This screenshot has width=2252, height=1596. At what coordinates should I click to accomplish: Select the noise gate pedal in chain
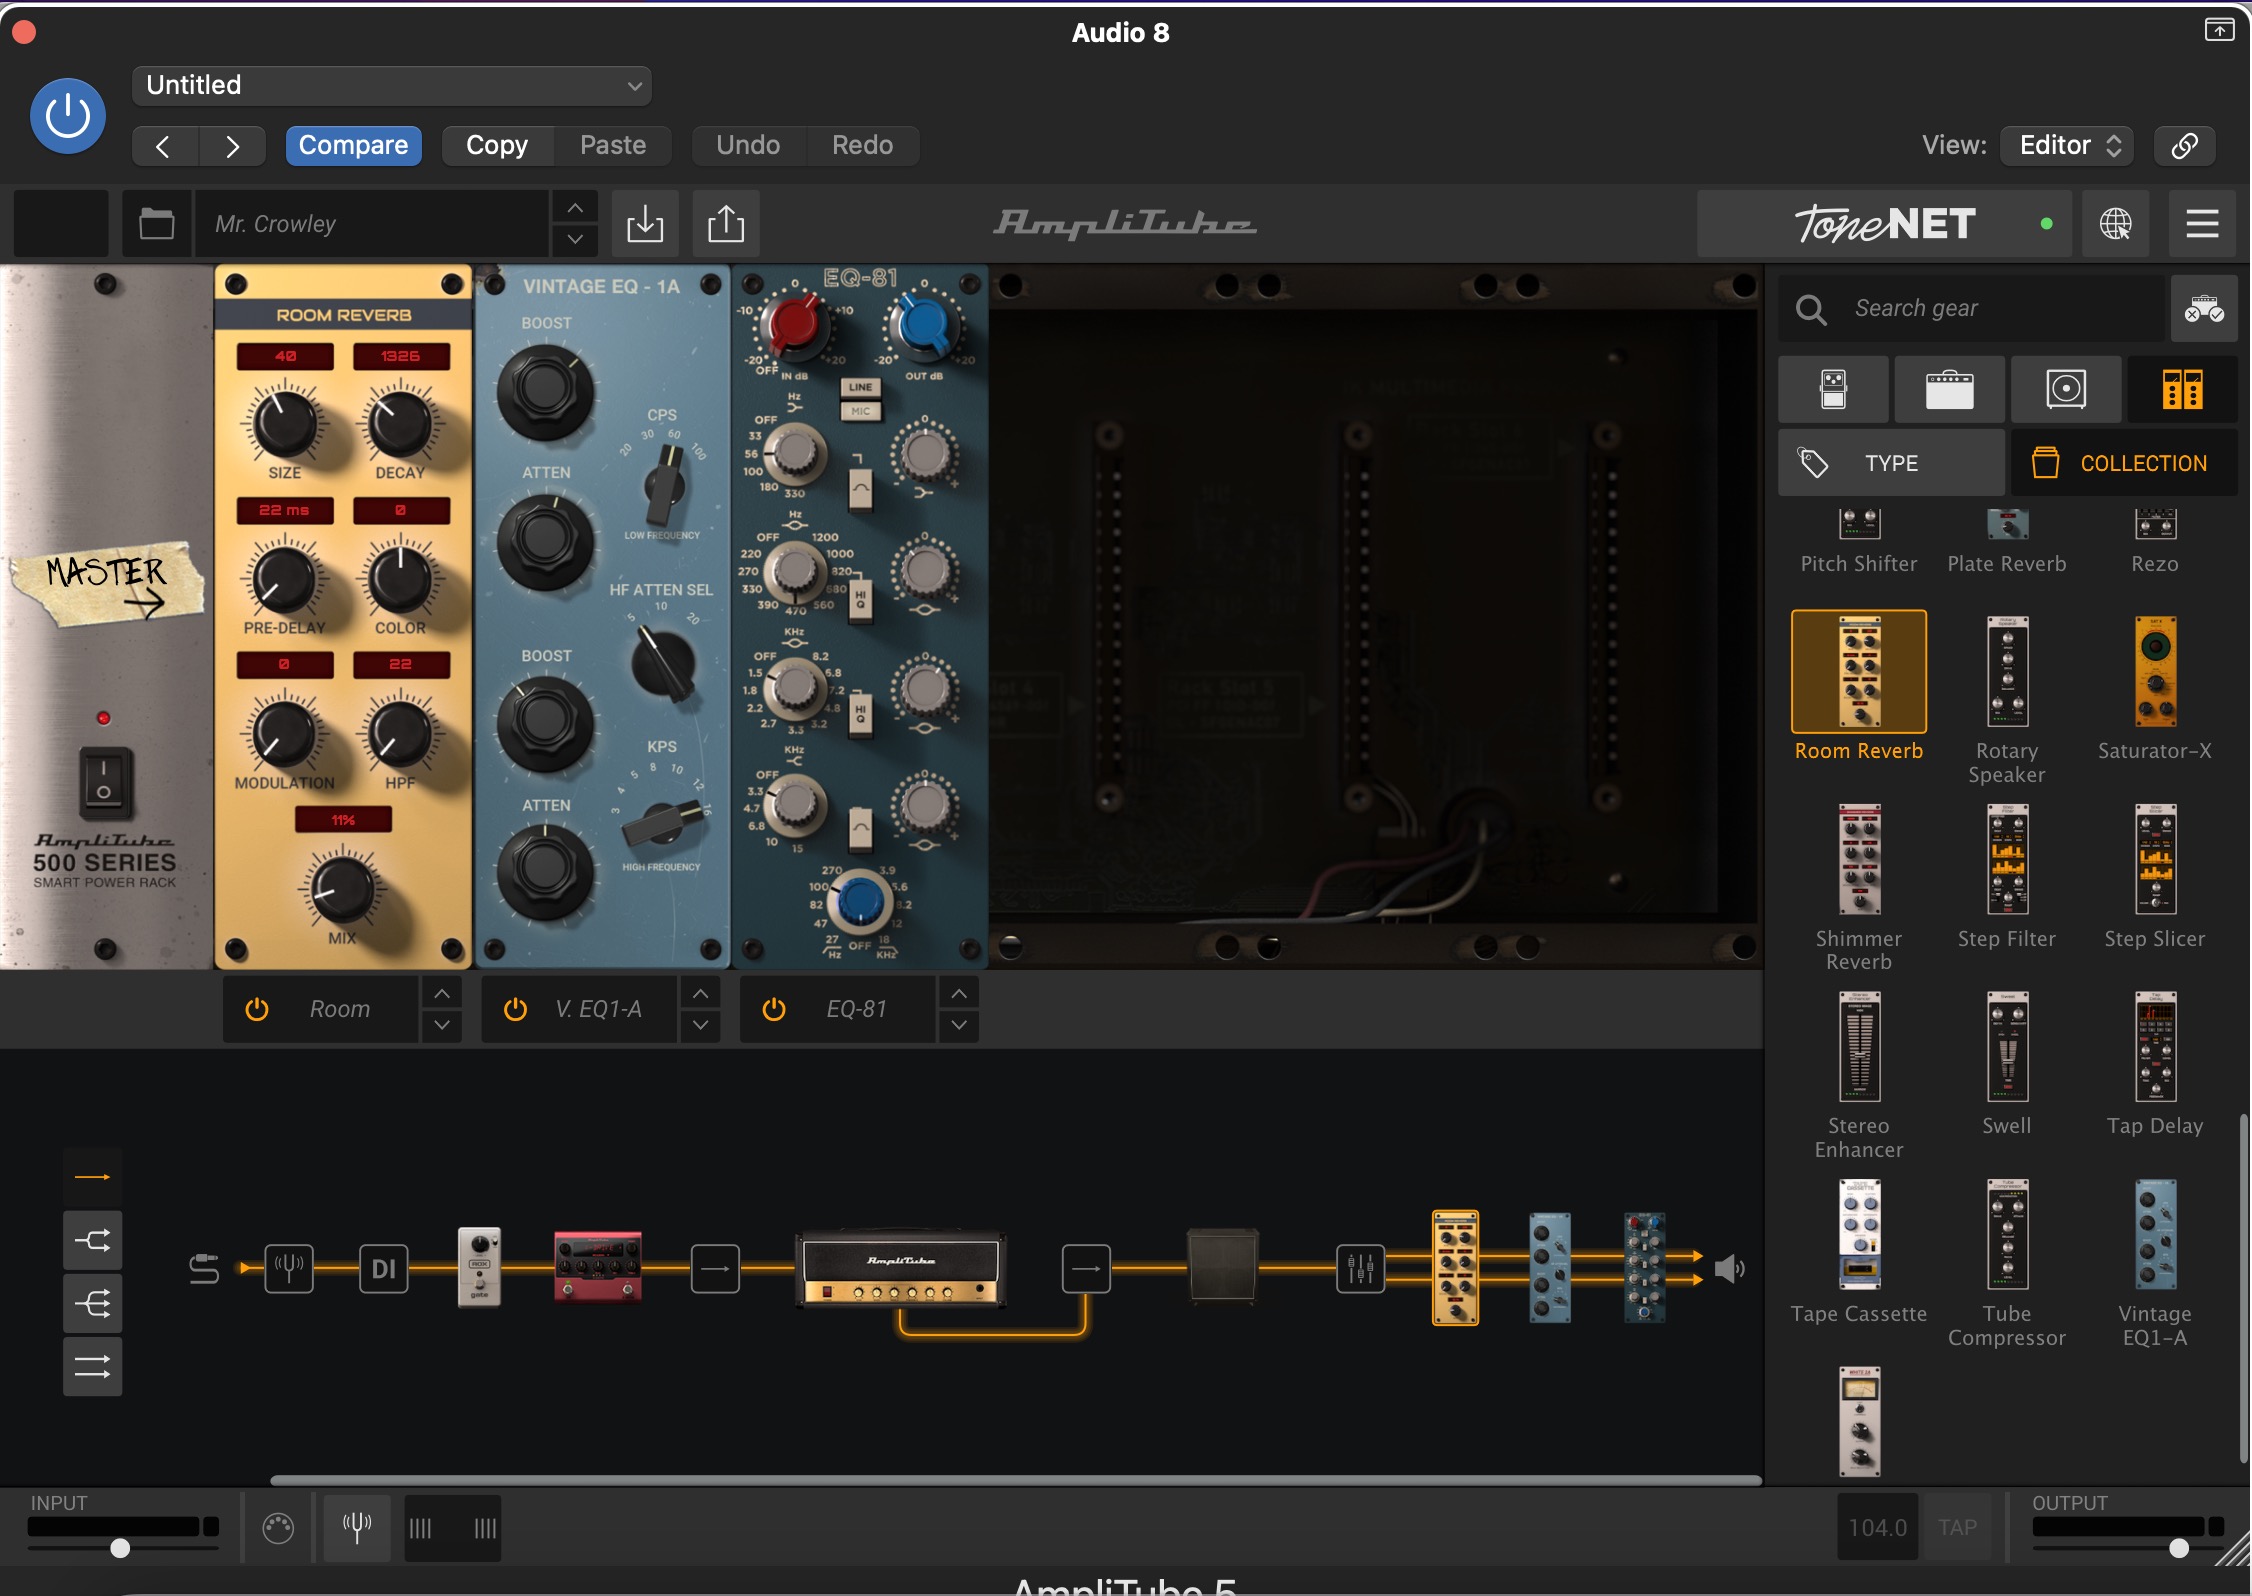[479, 1267]
